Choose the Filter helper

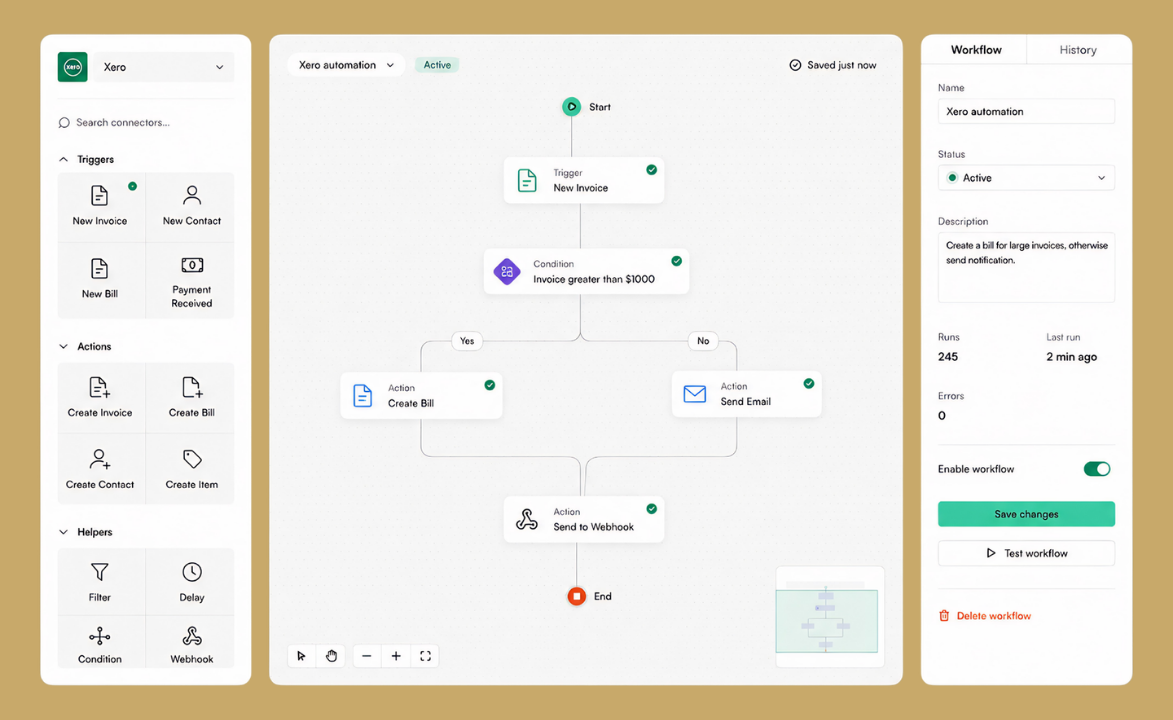tap(100, 582)
